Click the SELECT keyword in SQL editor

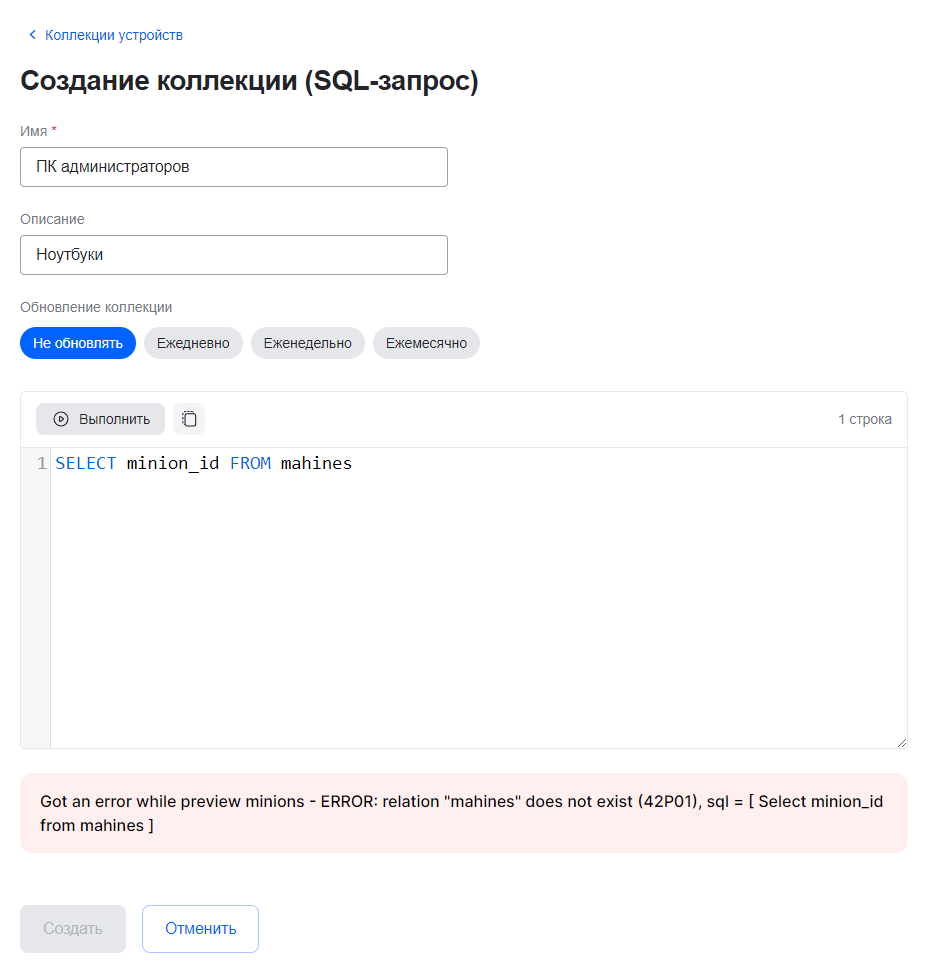(x=86, y=464)
